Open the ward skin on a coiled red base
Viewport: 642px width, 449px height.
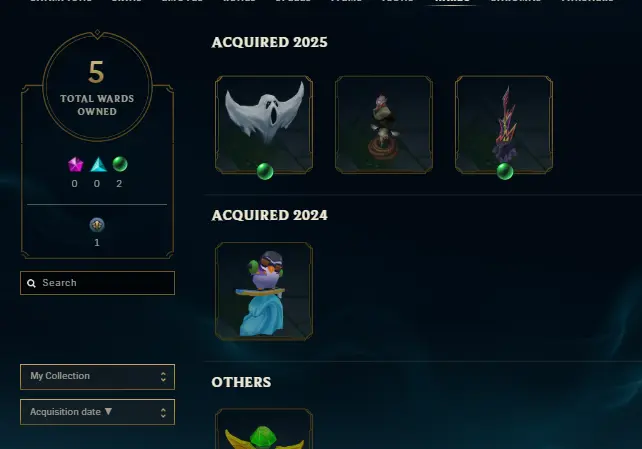[384, 124]
